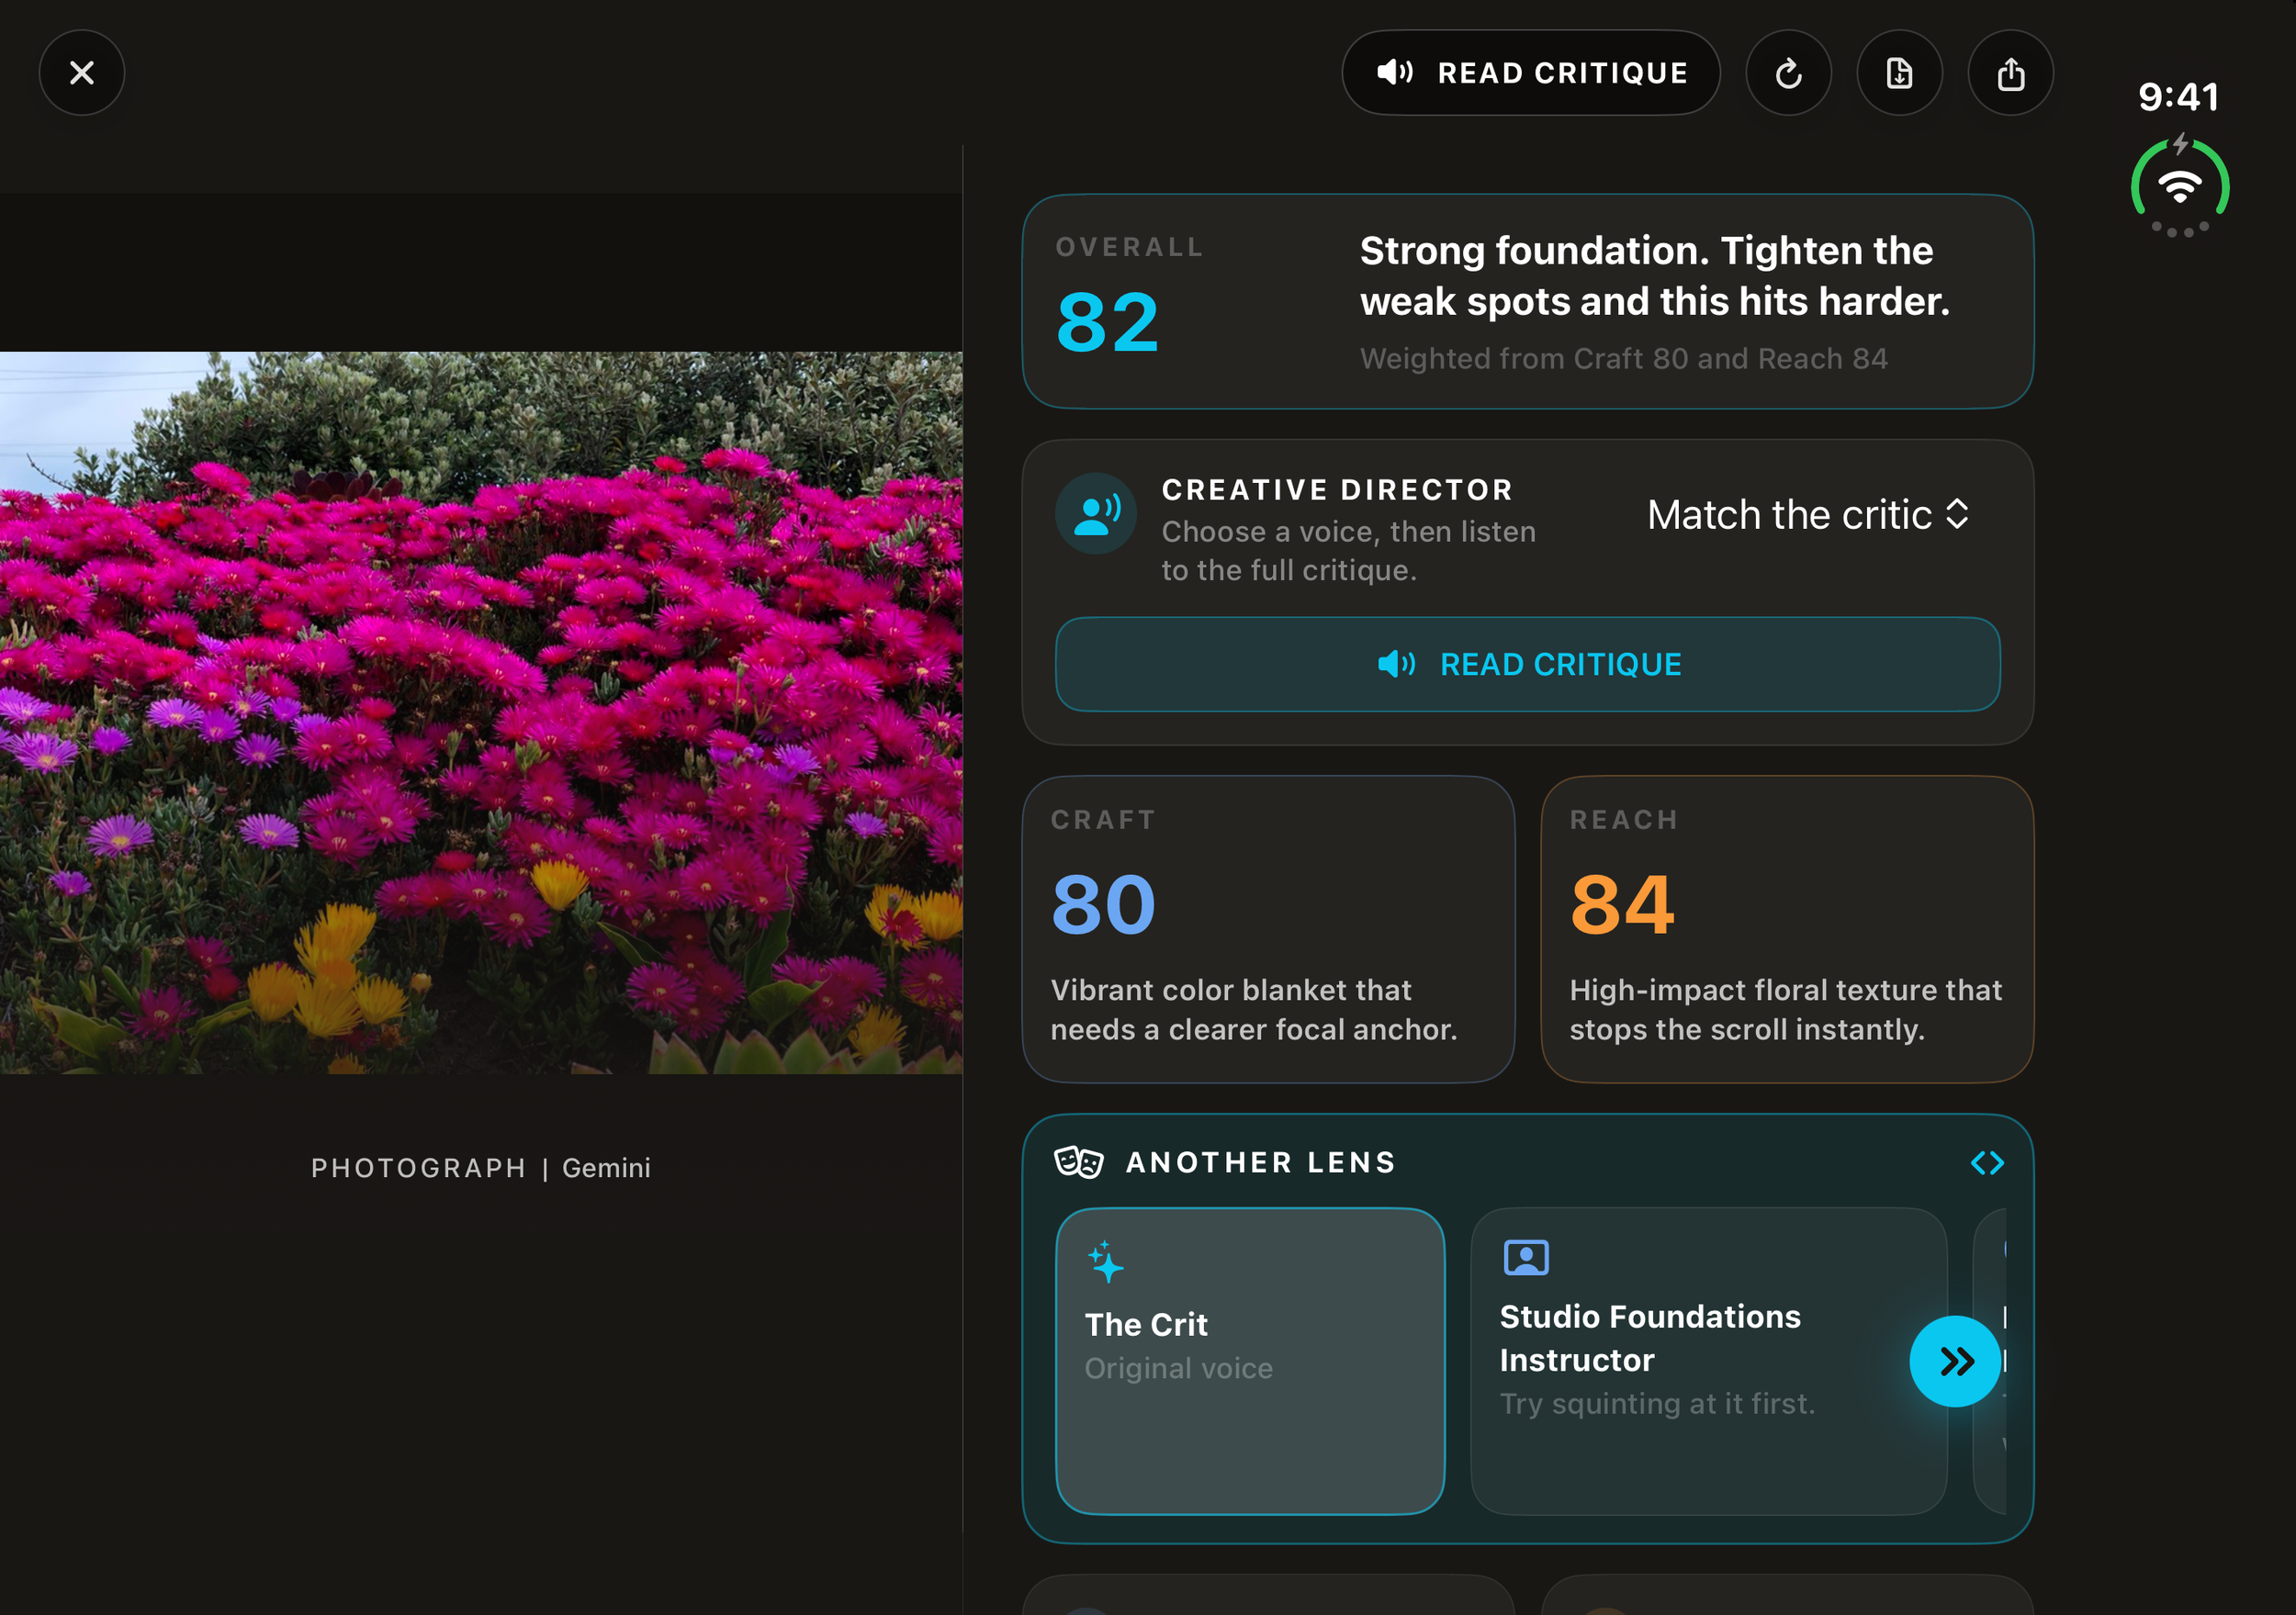The image size is (2296, 1615).
Task: Click the Another Lens theater masks icon
Action: tap(1079, 1162)
